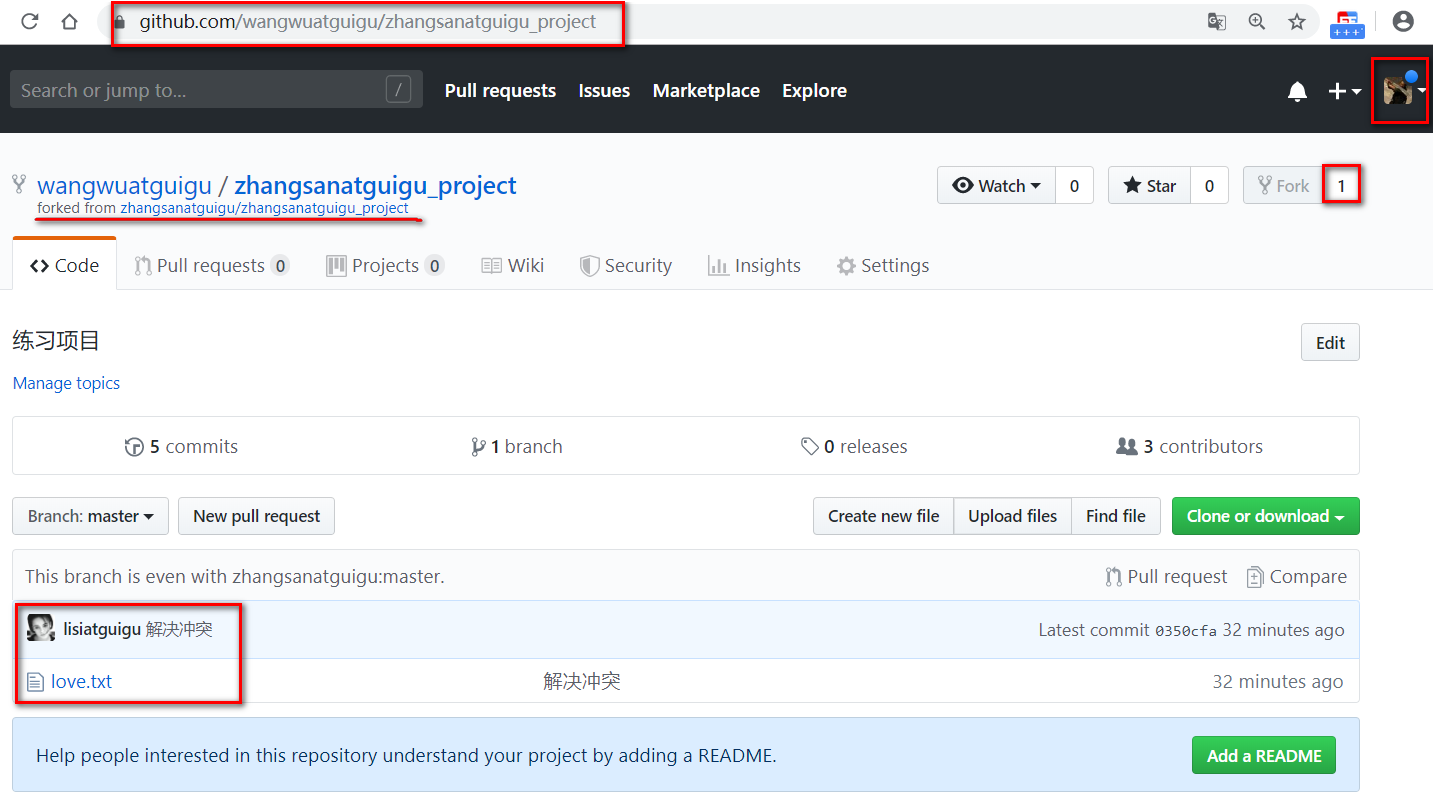Viewport: 1433px width, 800px height.
Task: Open the zhangsanatguigu_project repository name link
Action: pos(375,186)
